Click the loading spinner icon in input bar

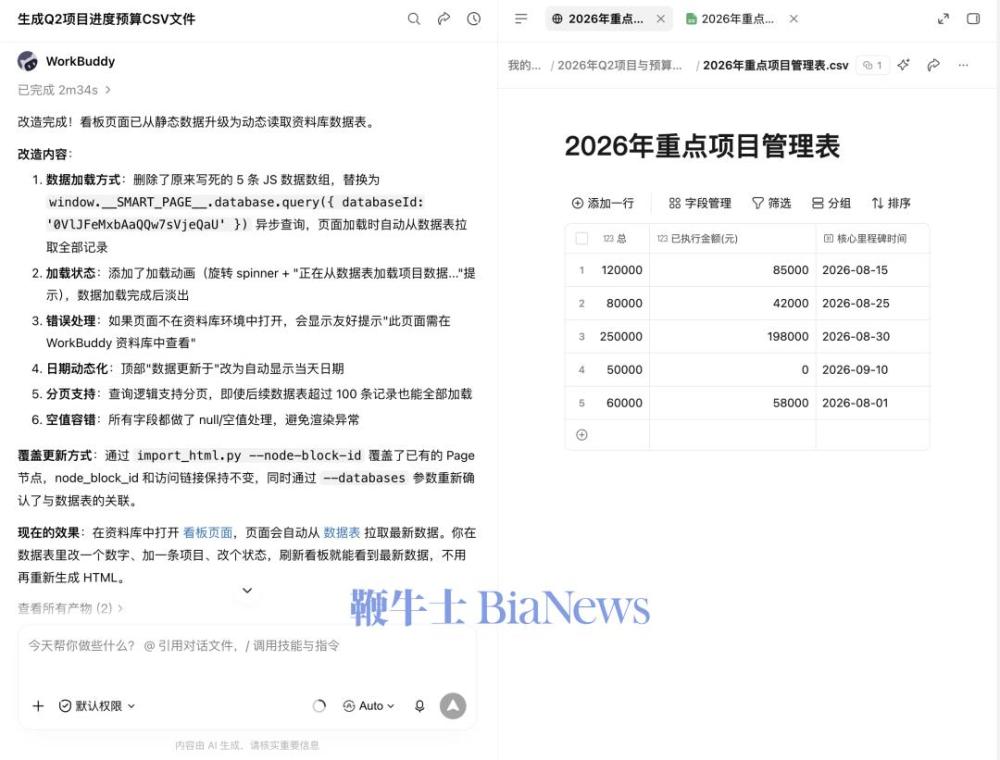point(320,706)
